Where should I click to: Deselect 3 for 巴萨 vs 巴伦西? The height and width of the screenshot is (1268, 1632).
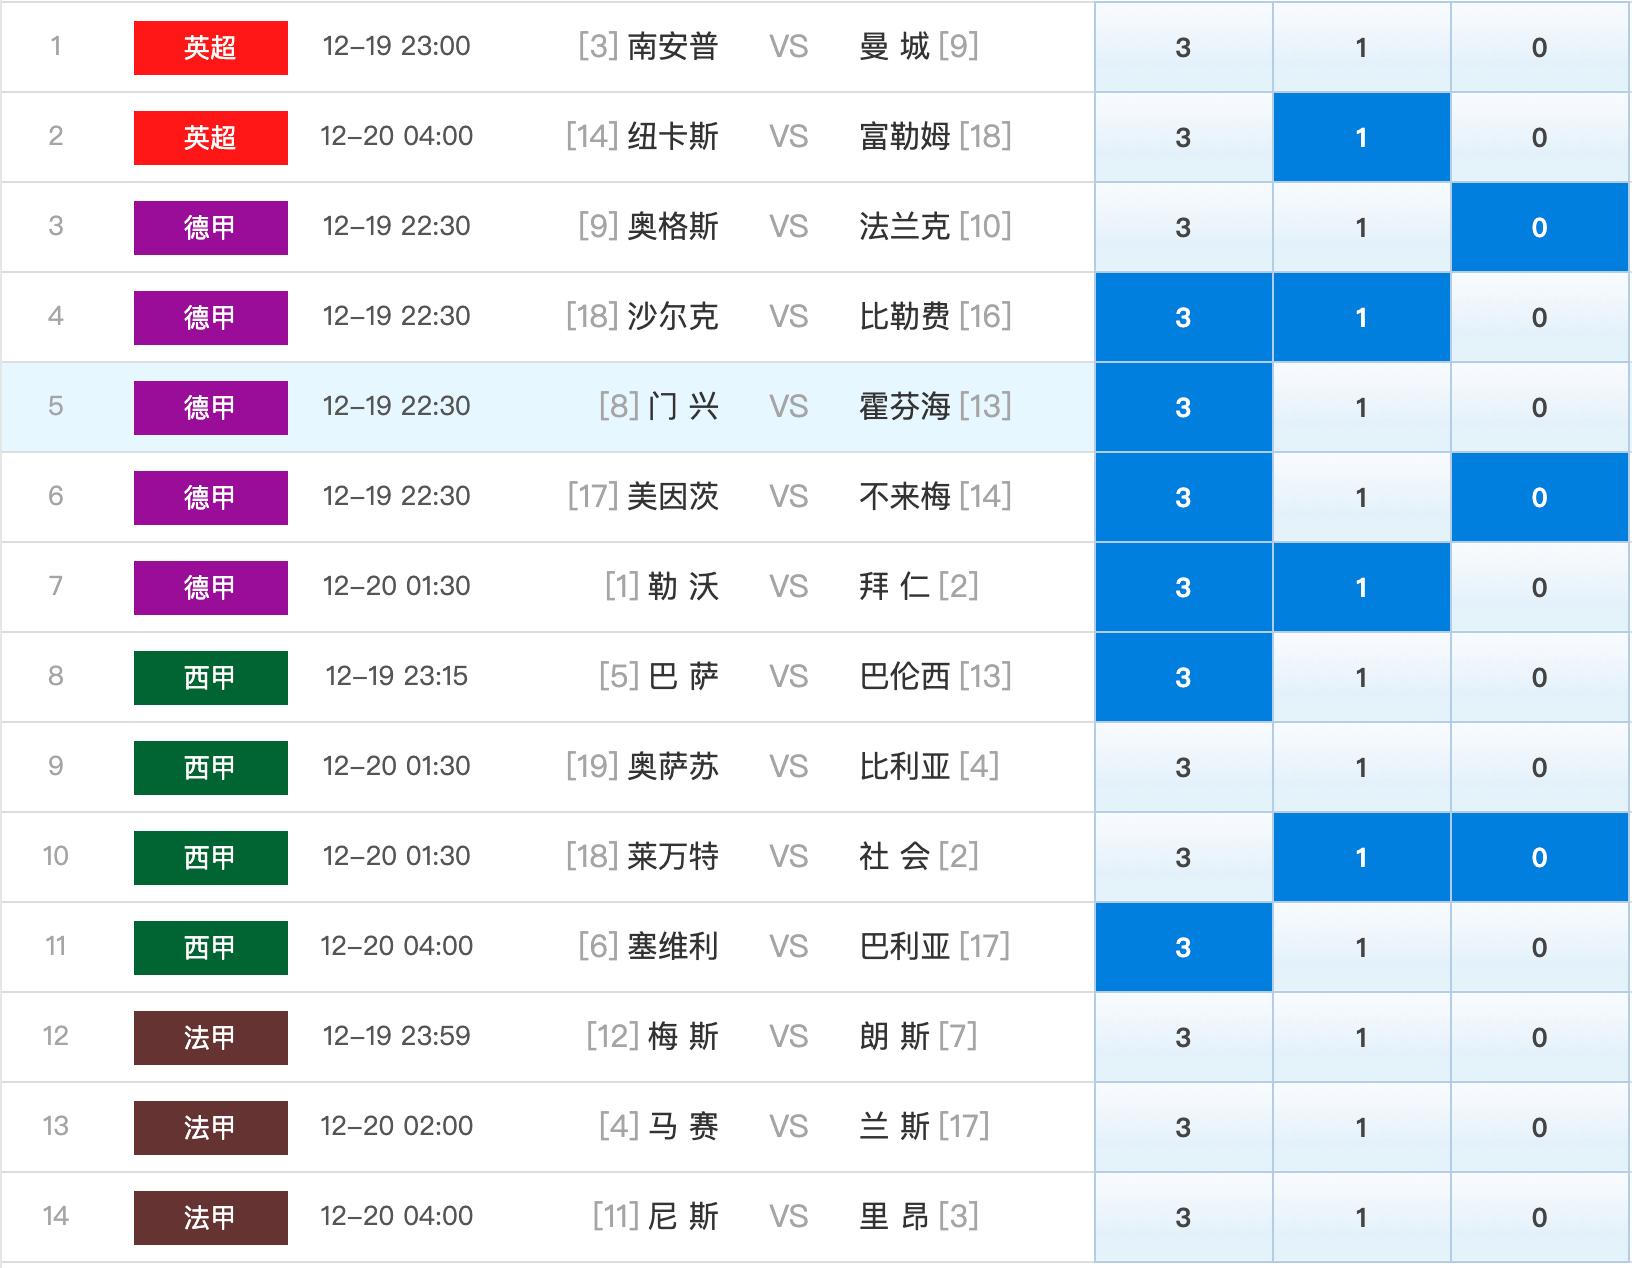click(1184, 677)
